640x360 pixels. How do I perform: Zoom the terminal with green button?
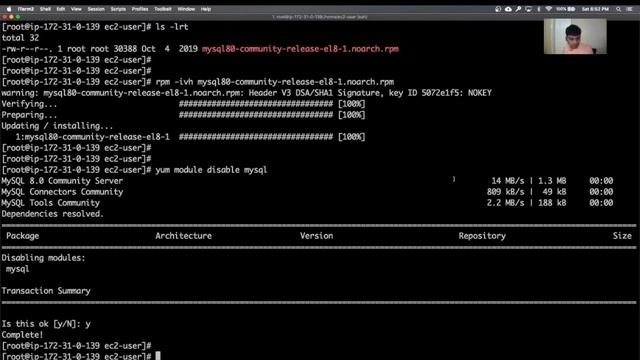coord(18,17)
